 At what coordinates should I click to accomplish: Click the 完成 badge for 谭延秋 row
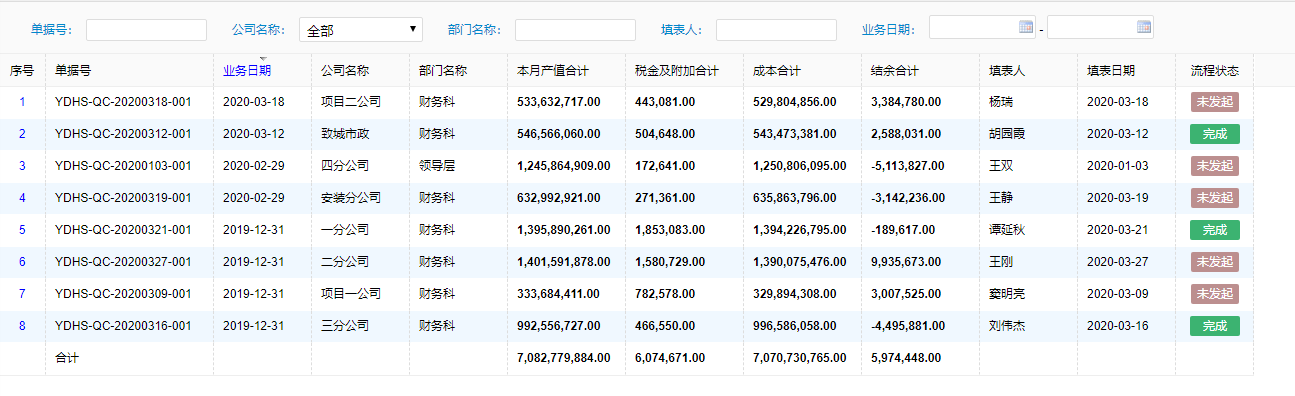1214,230
